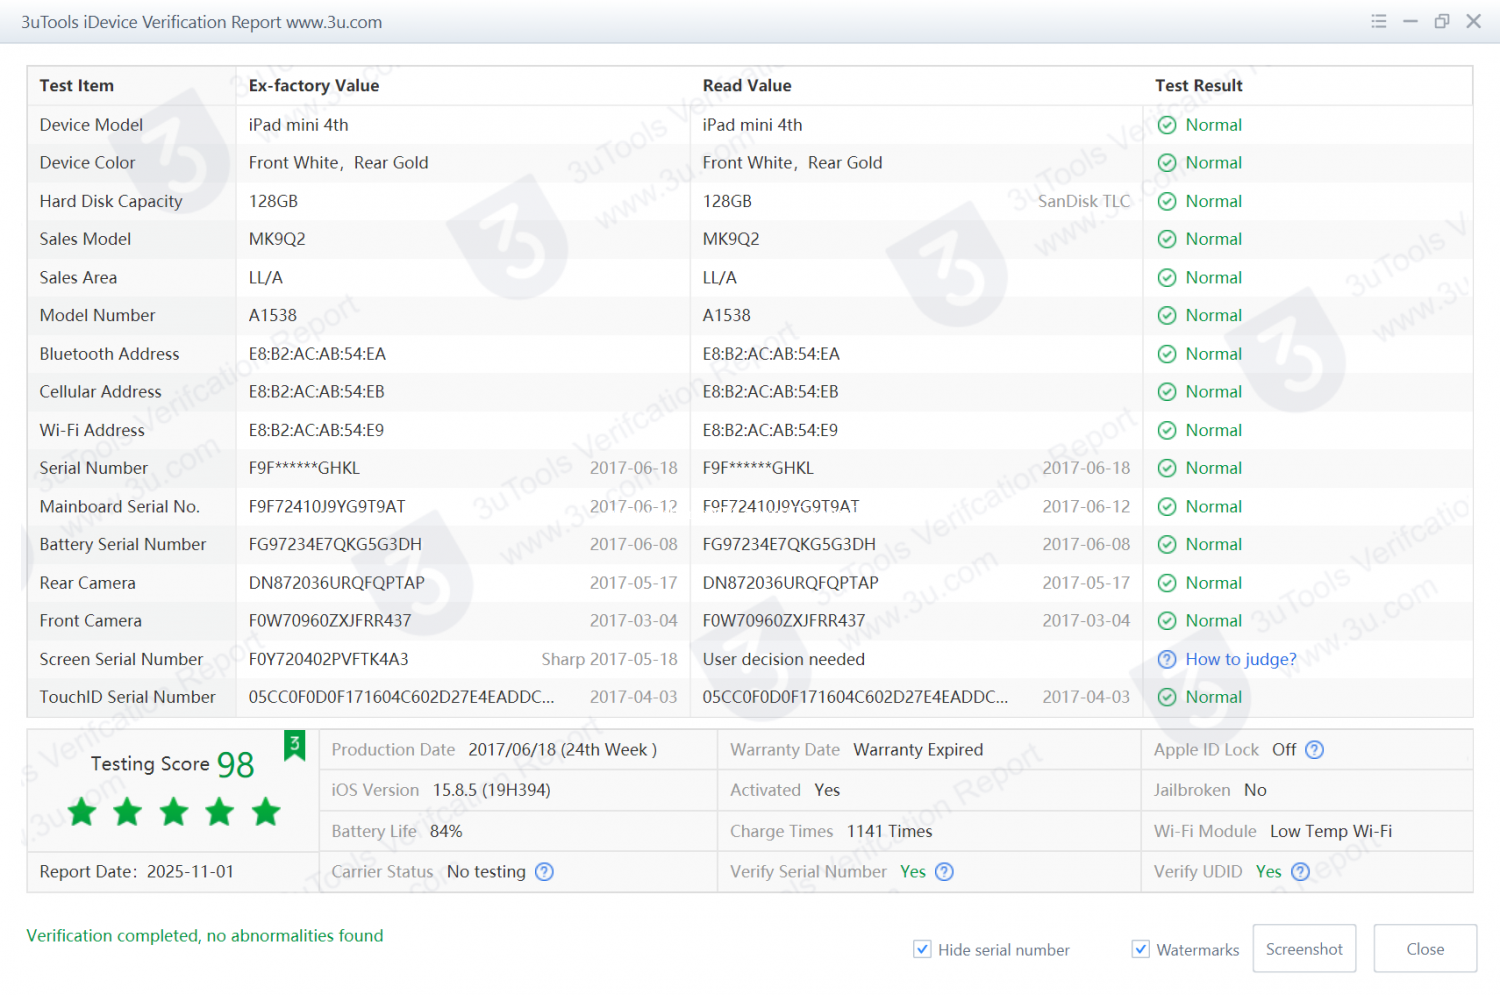Click the help icon beside Apple ID Lock
The height and width of the screenshot is (995, 1500).
pyautogui.click(x=1315, y=750)
